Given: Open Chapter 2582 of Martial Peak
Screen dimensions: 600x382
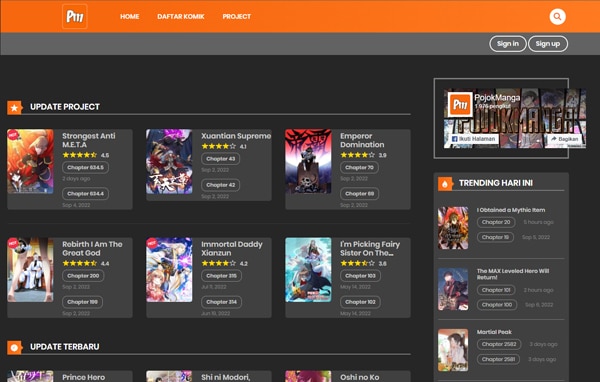Looking at the screenshot, I should coord(499,344).
